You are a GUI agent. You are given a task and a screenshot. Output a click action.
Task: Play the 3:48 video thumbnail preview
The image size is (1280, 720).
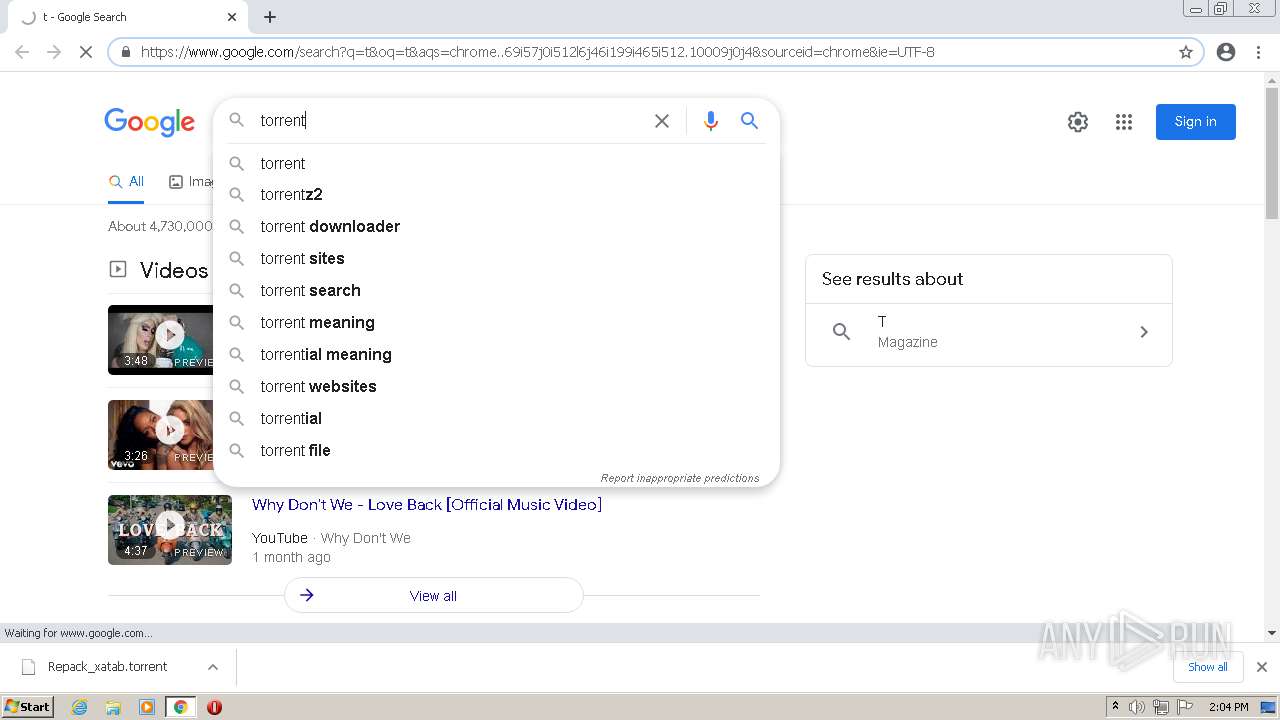tap(161, 340)
